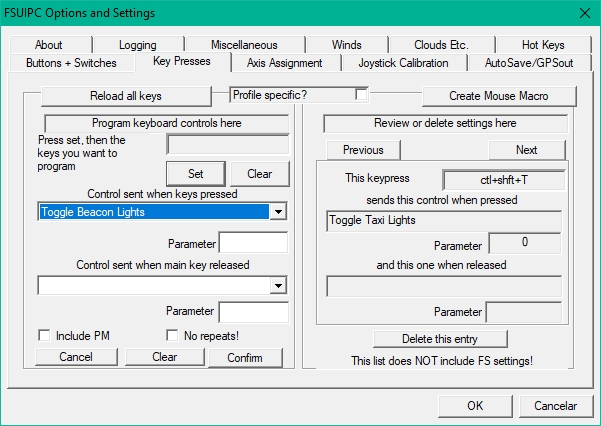The image size is (601, 426).
Task: Click the 'Control sent when keys pressed' label
Action: click(x=162, y=194)
